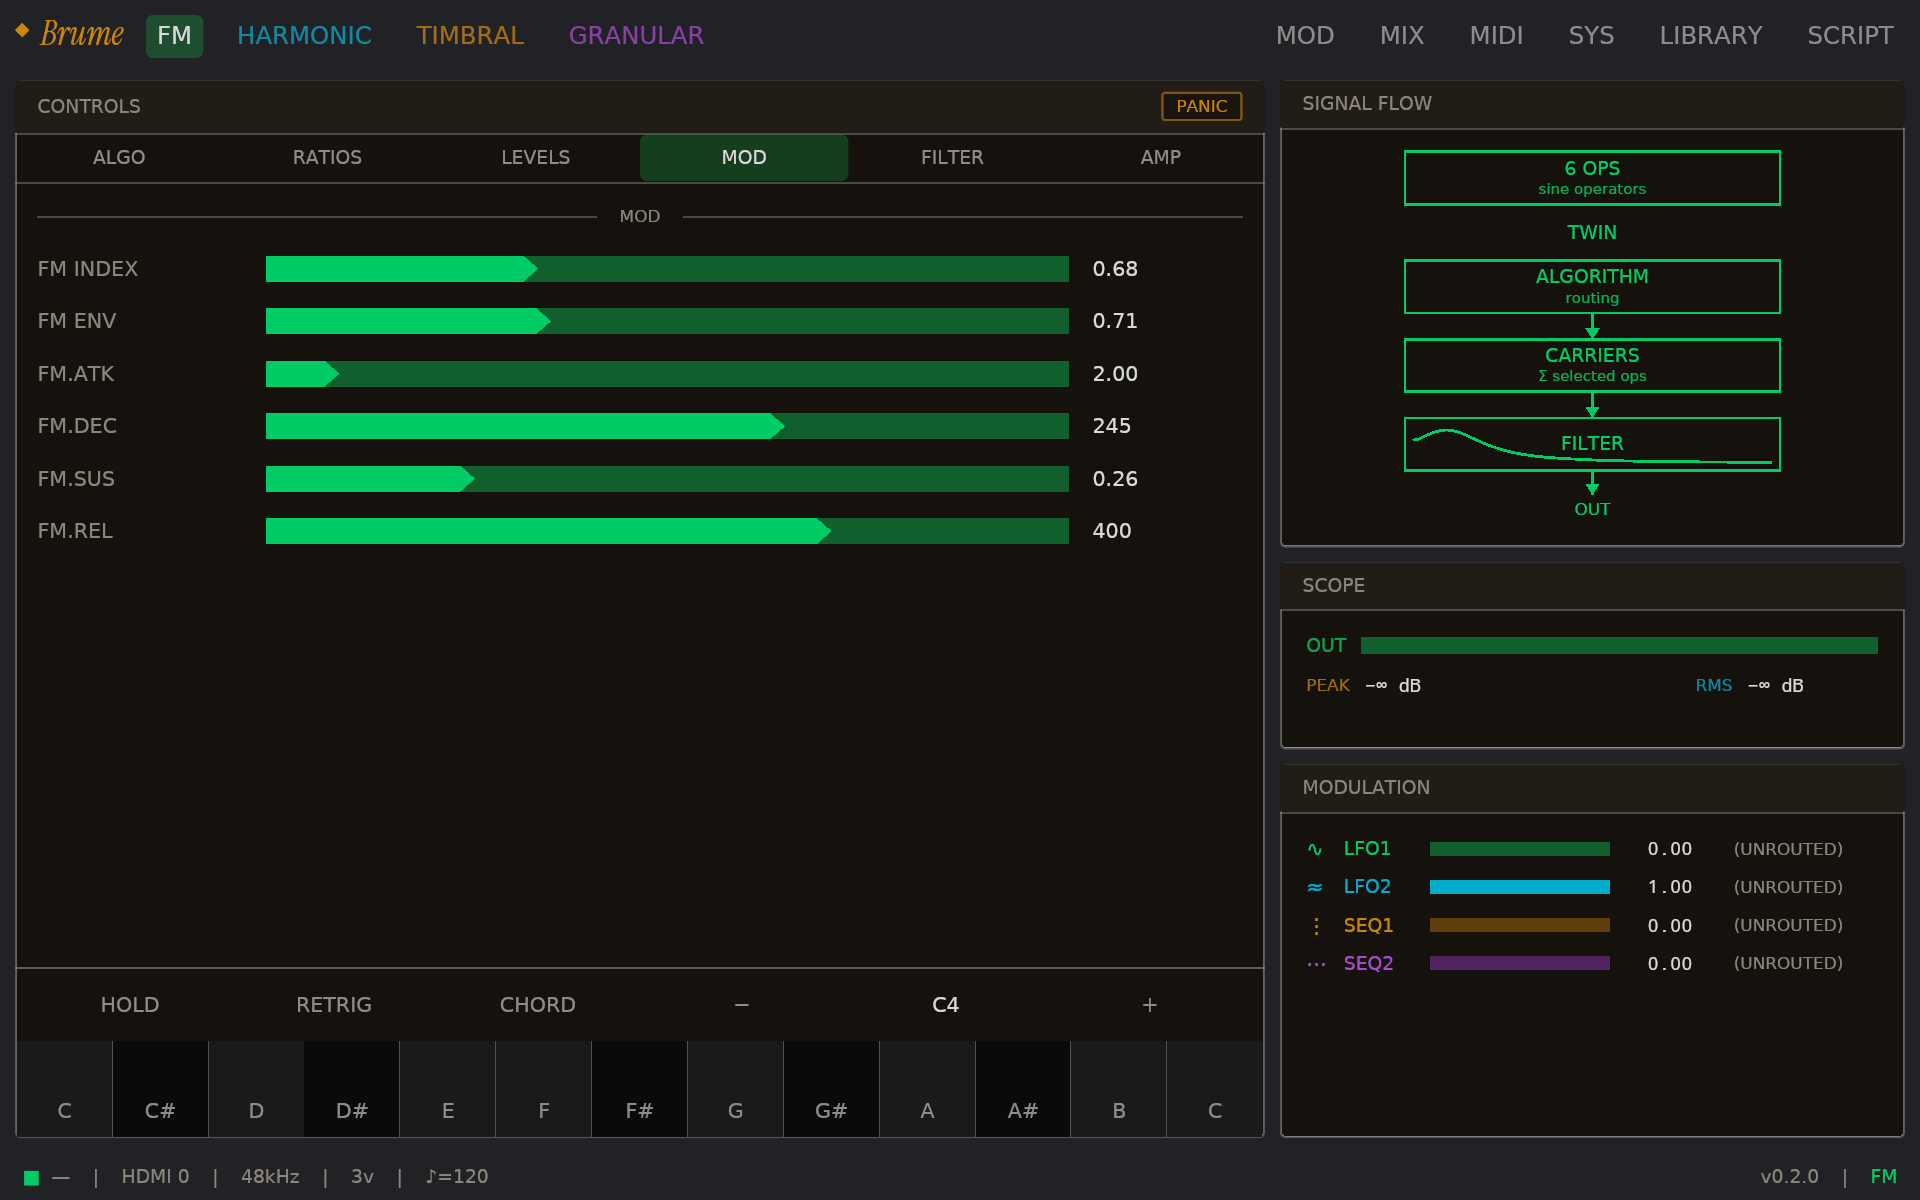
Task: Toggle the RETRIG option
Action: pos(334,1005)
